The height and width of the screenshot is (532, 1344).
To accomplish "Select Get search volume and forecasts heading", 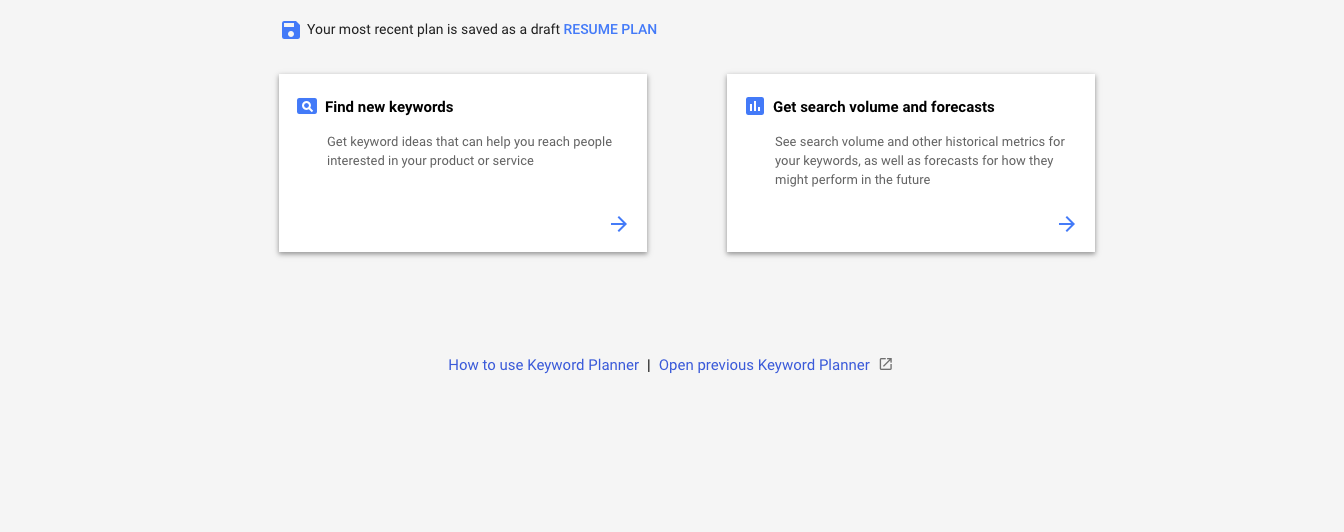I will [884, 107].
